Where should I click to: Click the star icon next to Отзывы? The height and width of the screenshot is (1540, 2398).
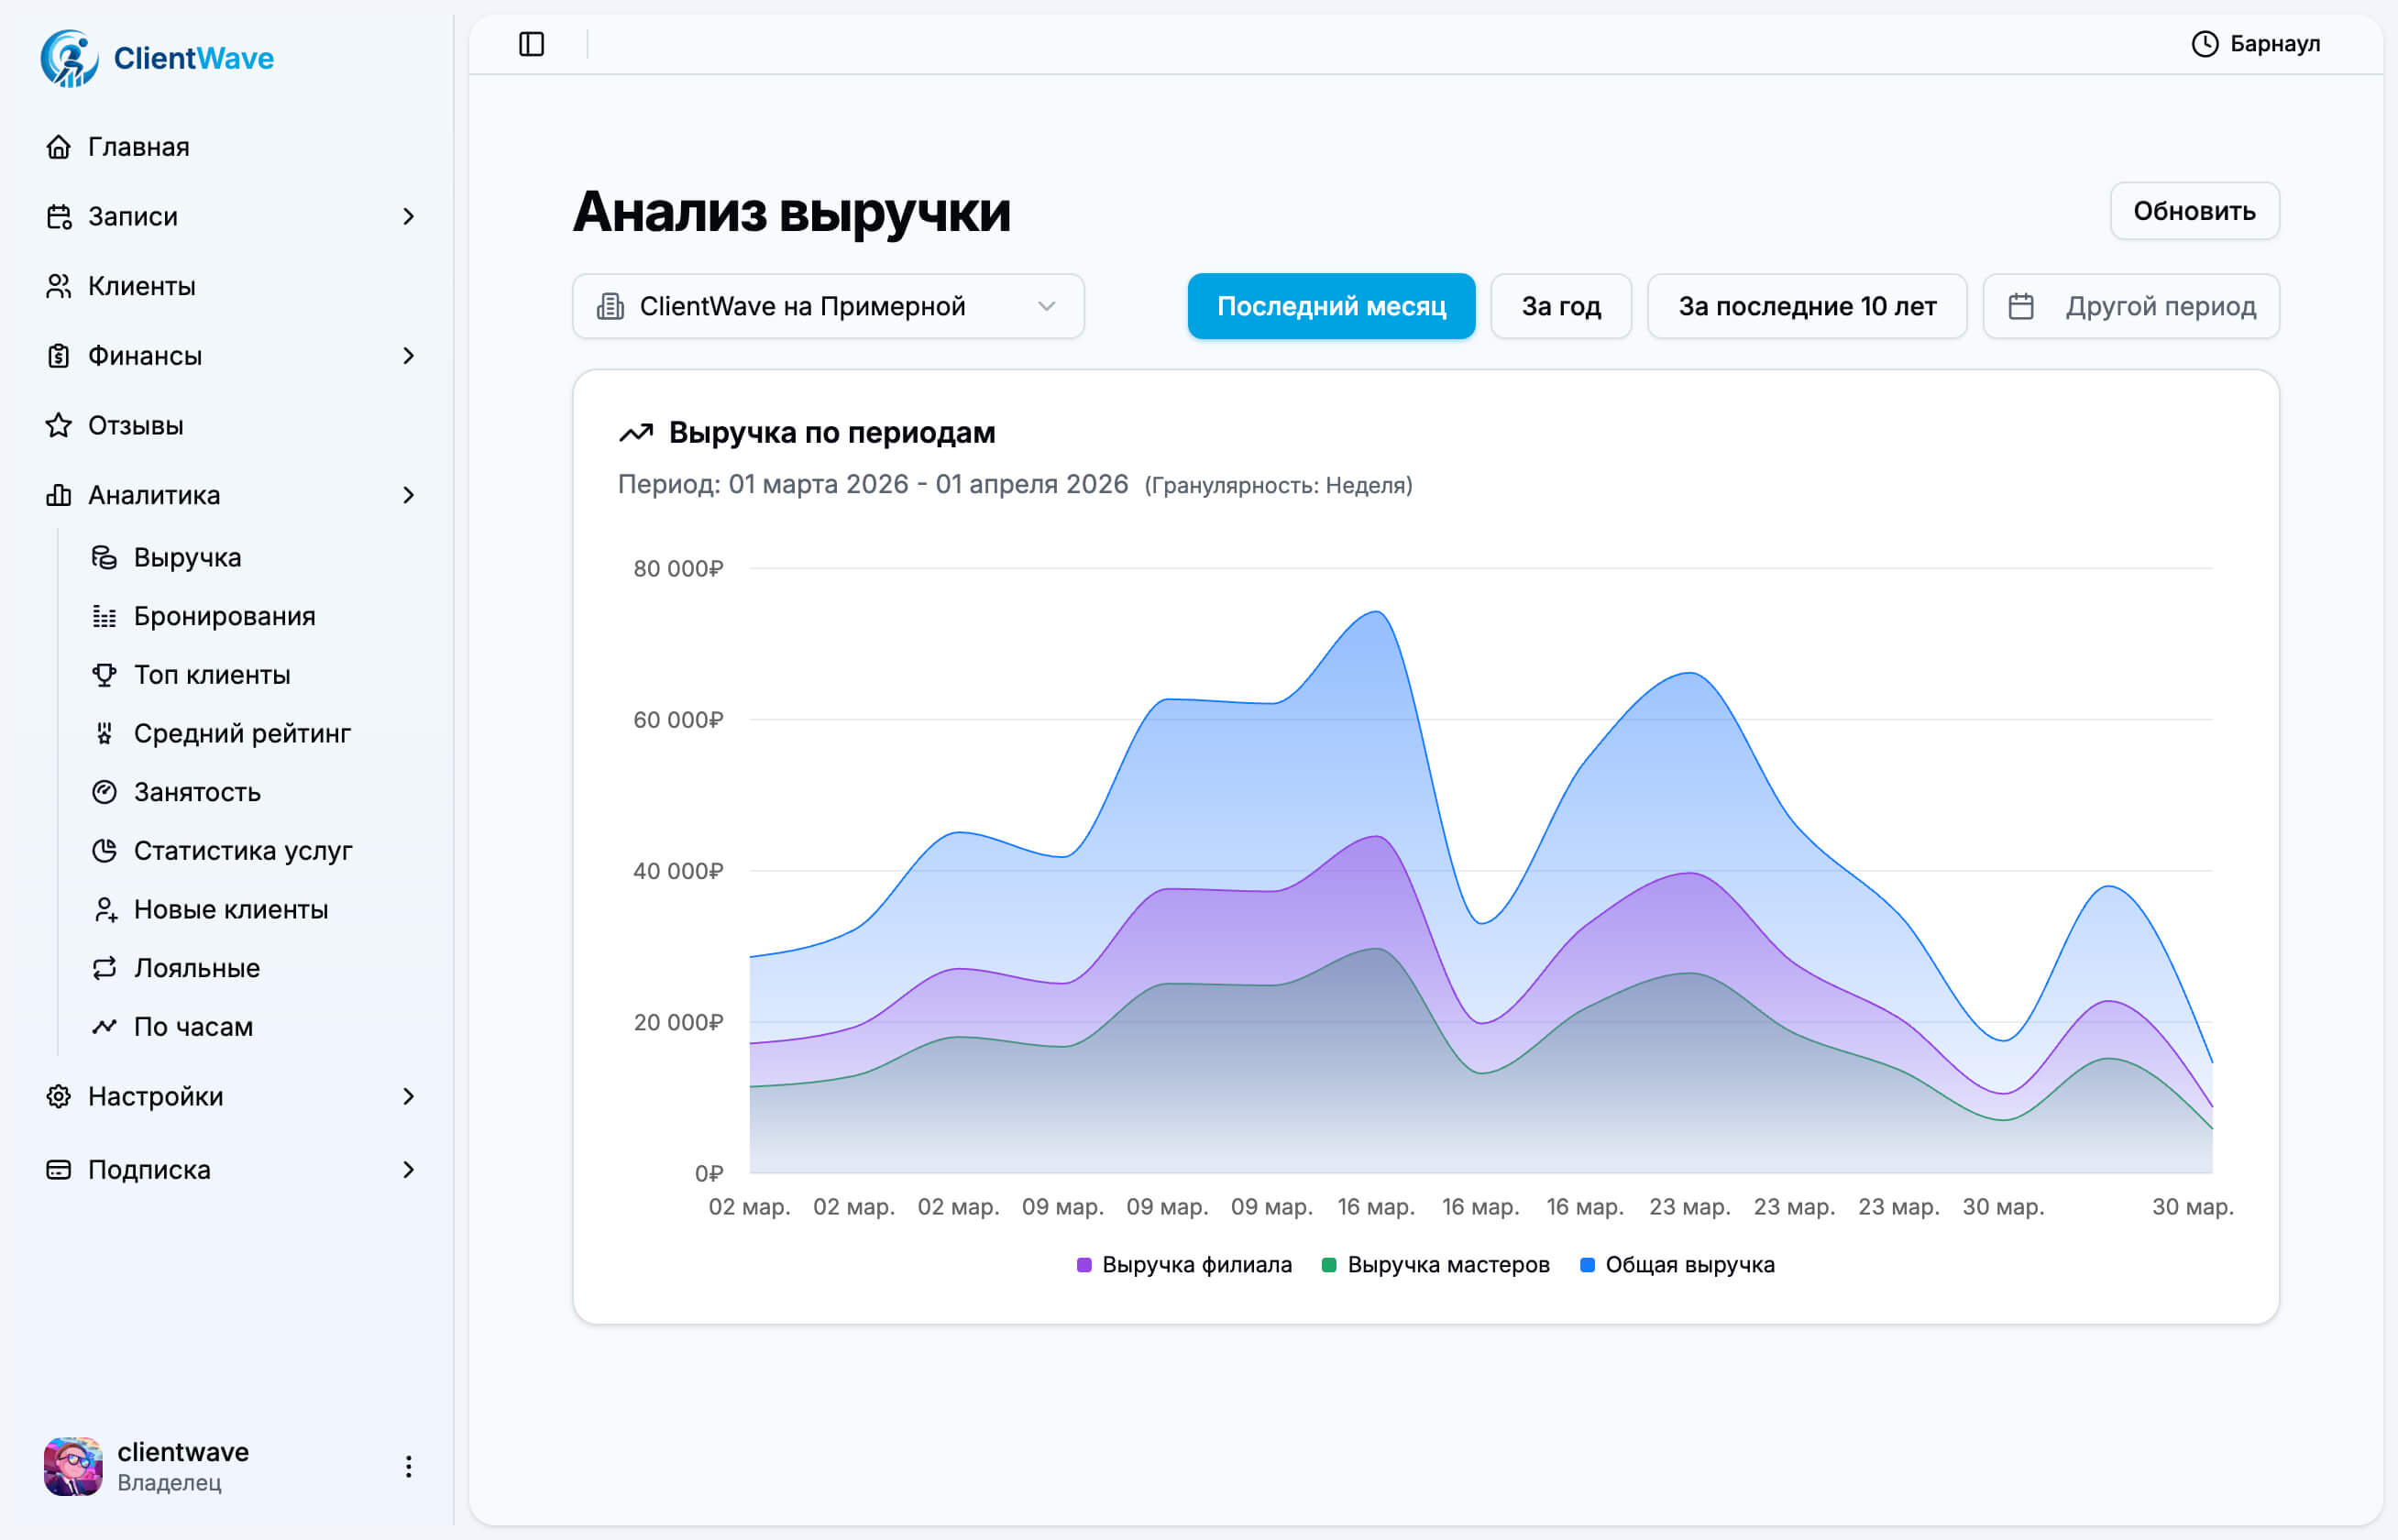pos(59,426)
